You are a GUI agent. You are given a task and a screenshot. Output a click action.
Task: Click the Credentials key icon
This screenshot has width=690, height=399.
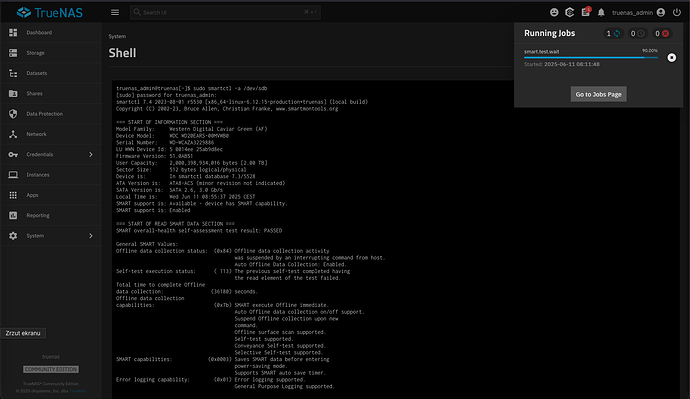13,154
